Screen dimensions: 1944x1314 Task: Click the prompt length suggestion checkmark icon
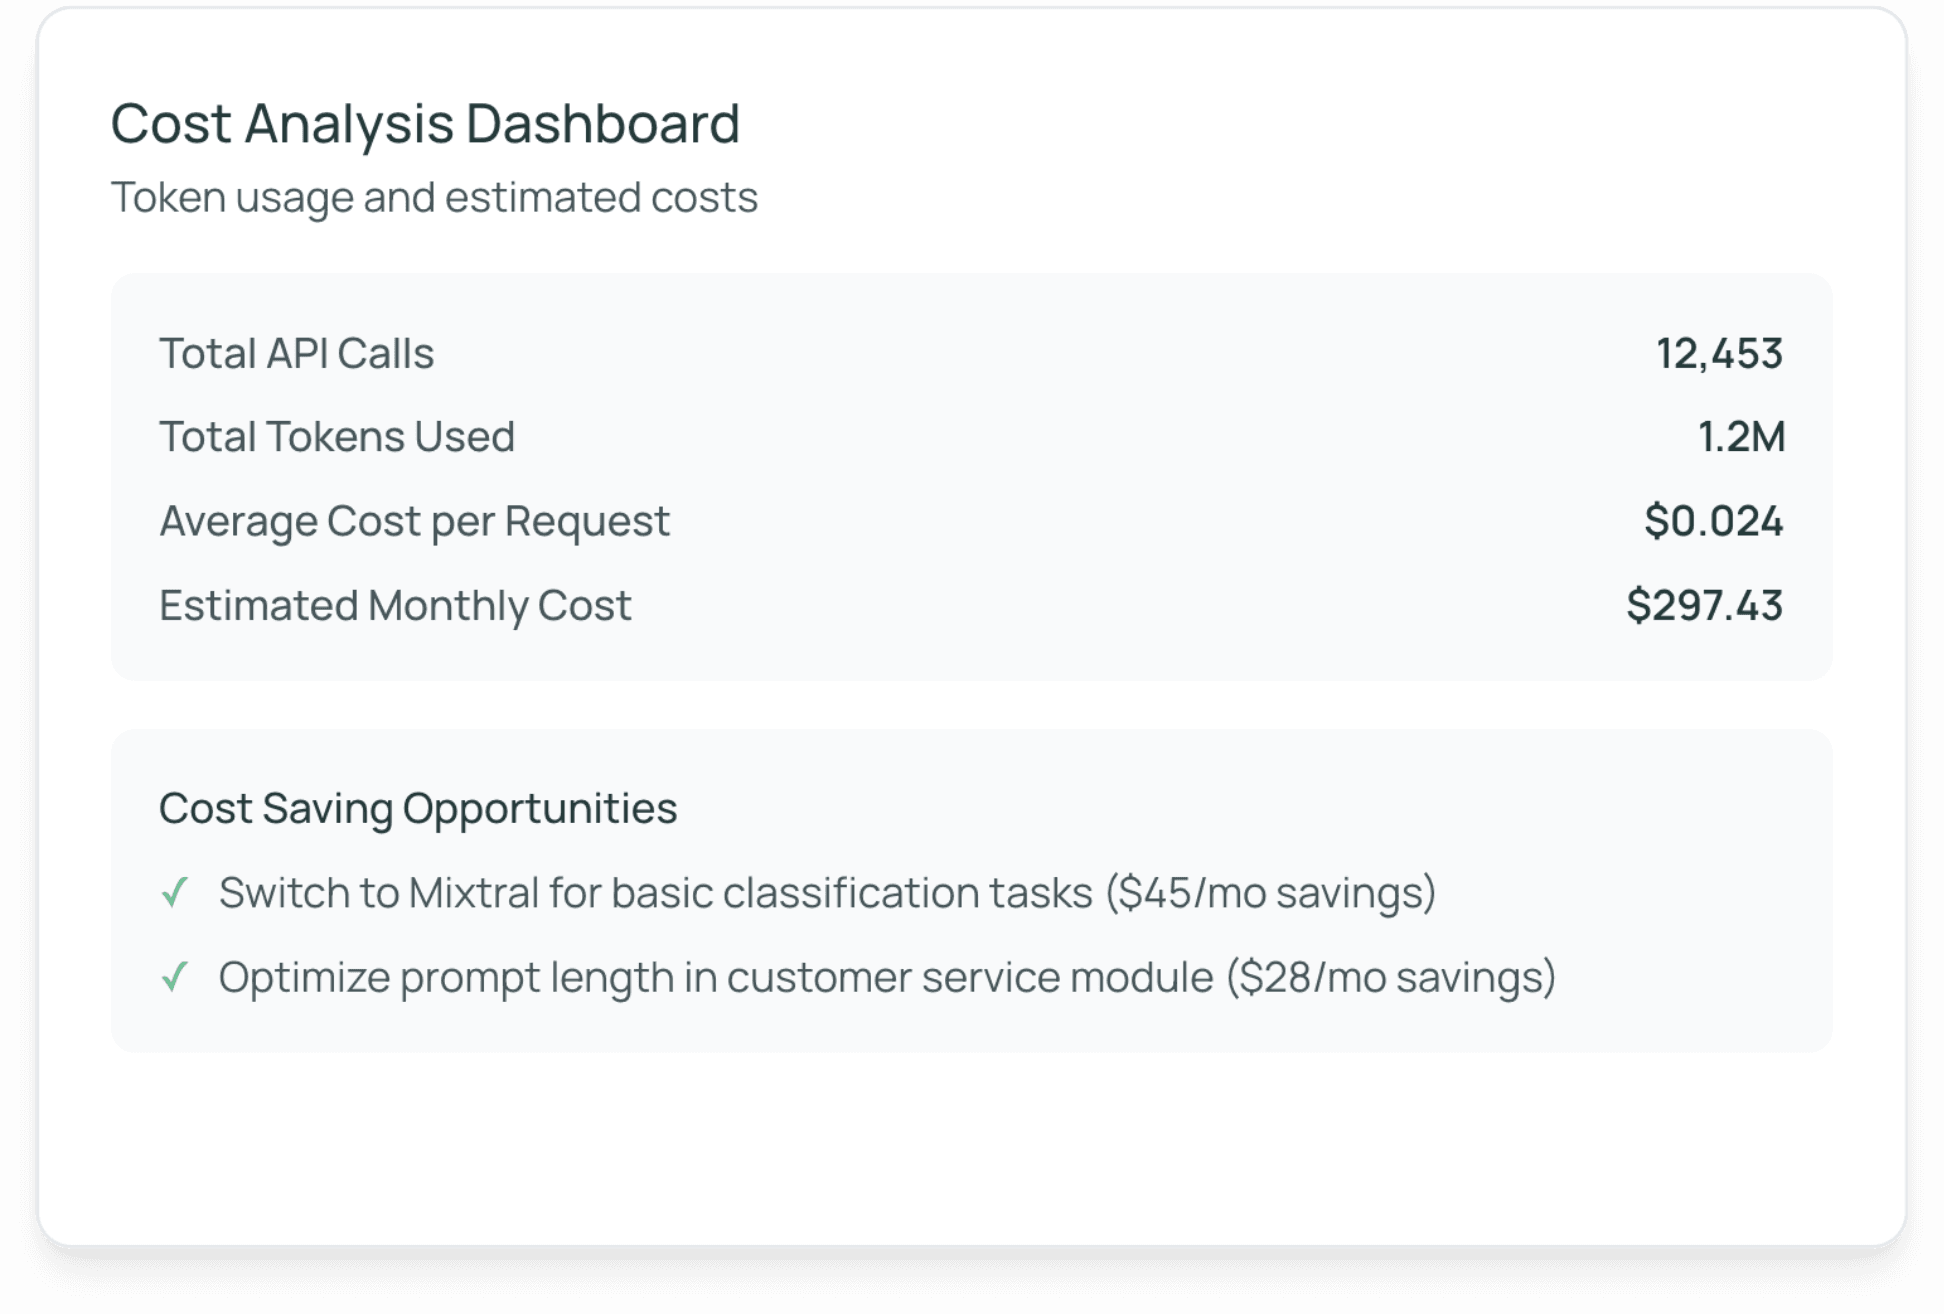point(175,977)
